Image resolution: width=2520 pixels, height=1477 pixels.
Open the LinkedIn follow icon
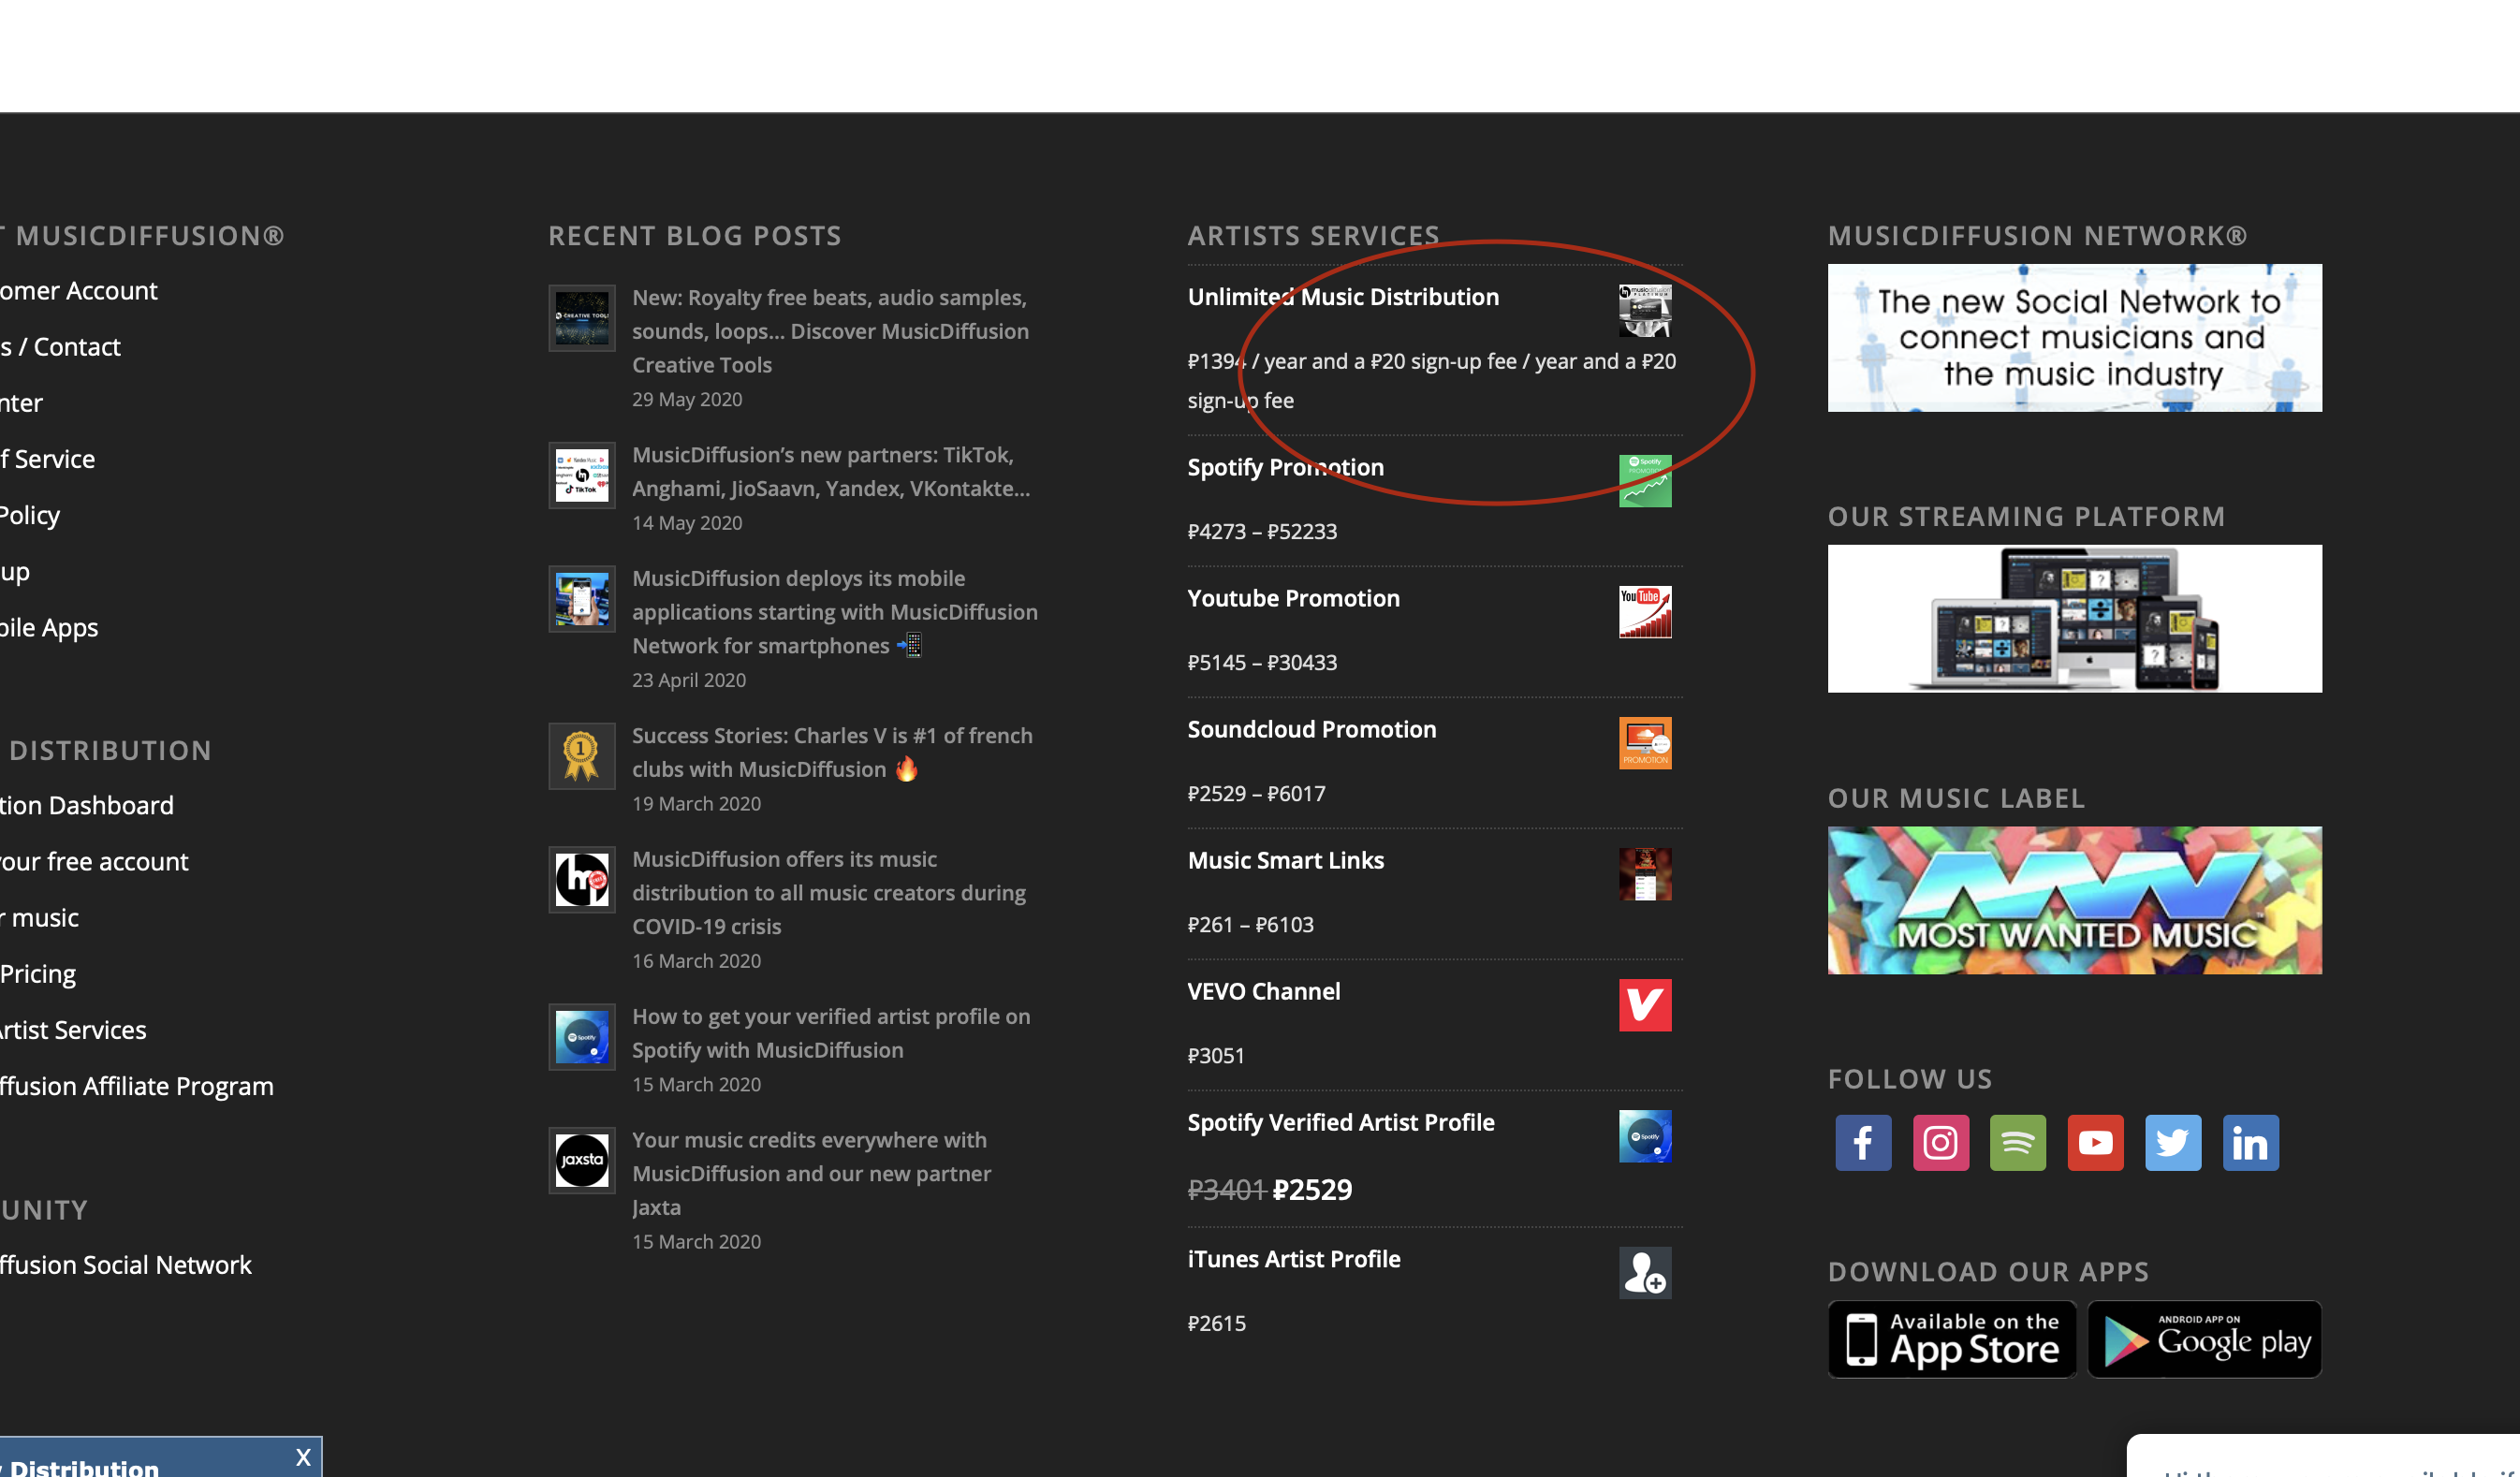pos(2250,1142)
